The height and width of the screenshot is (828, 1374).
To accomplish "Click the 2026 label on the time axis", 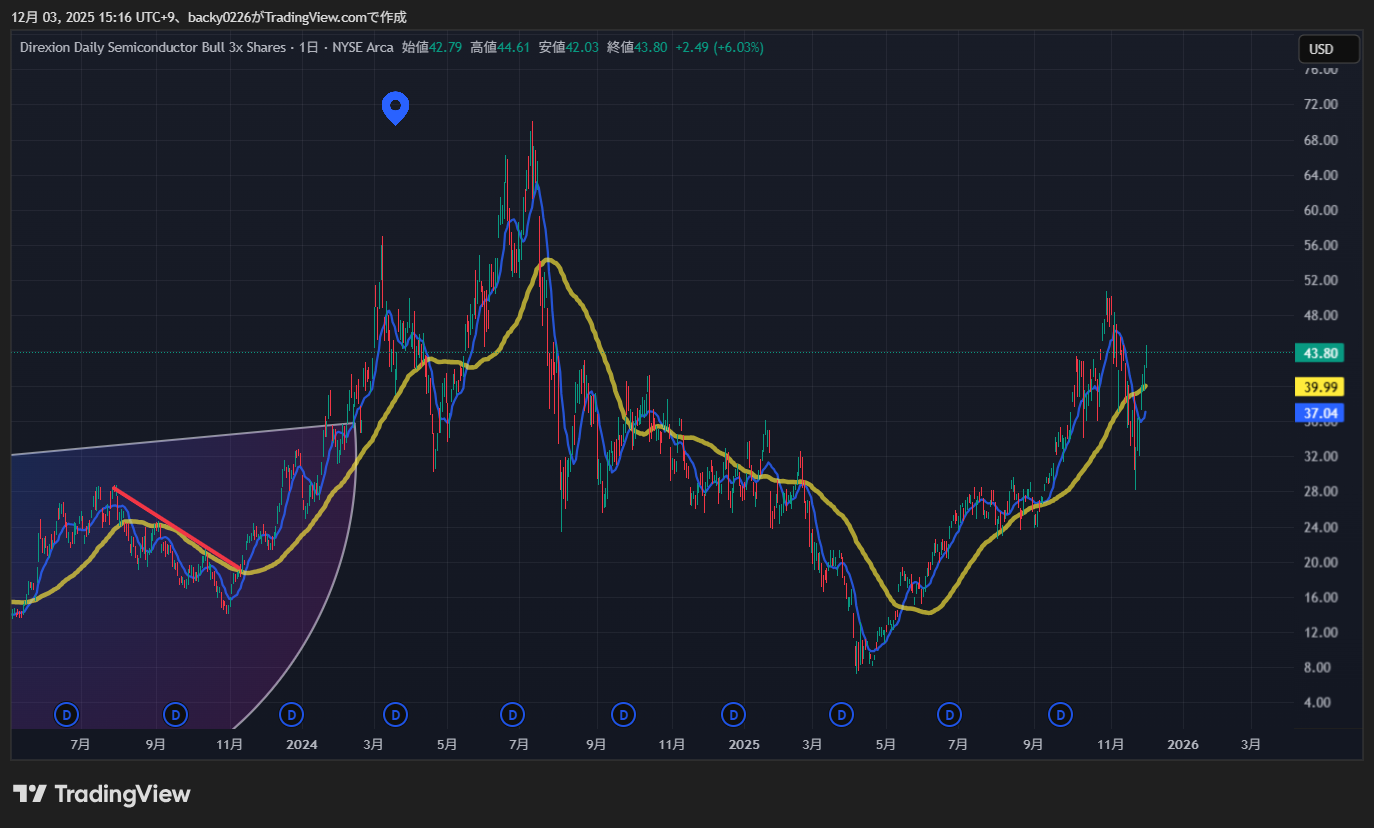I will [1183, 745].
